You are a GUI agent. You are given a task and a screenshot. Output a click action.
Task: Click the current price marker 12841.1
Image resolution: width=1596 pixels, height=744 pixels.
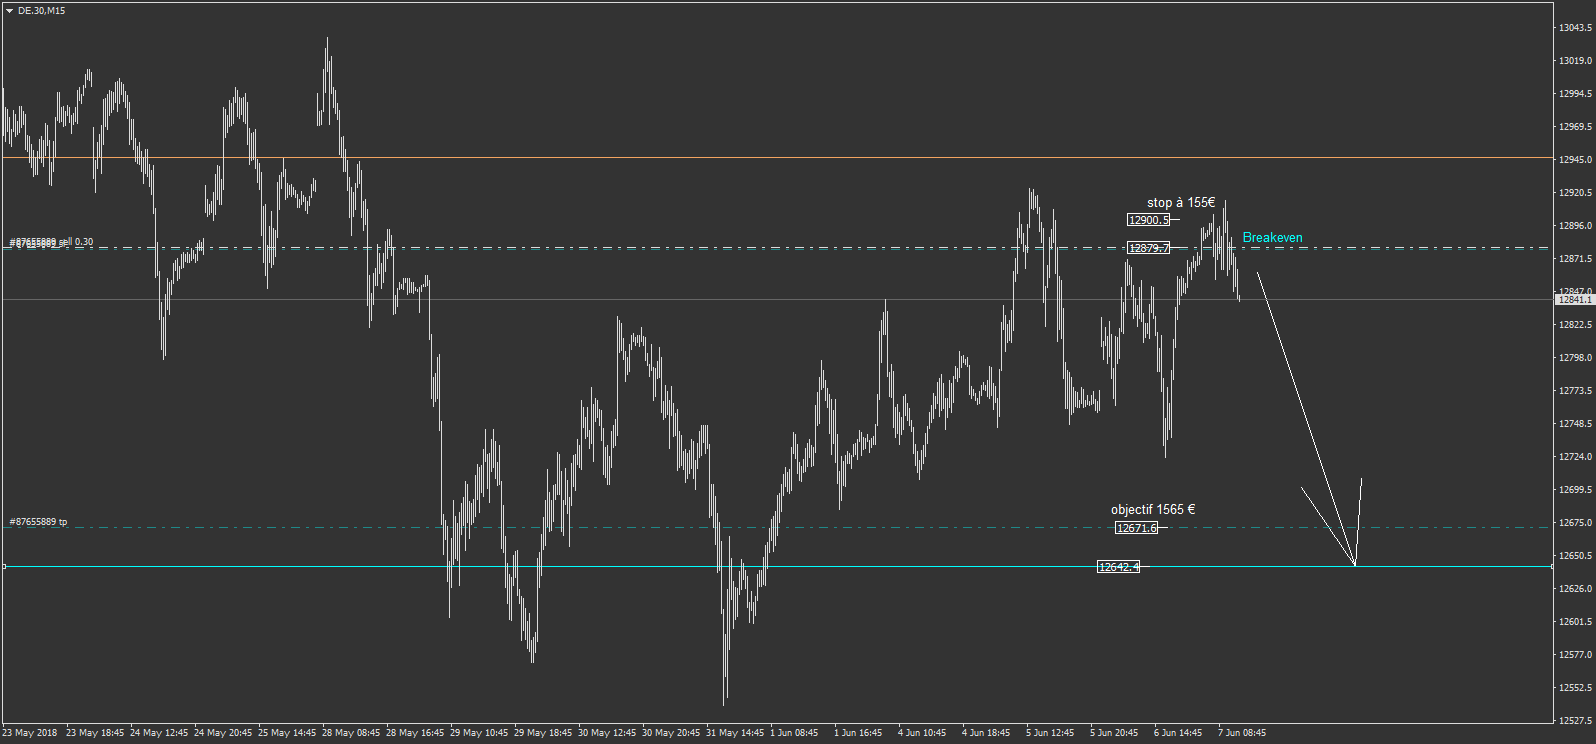1574,300
